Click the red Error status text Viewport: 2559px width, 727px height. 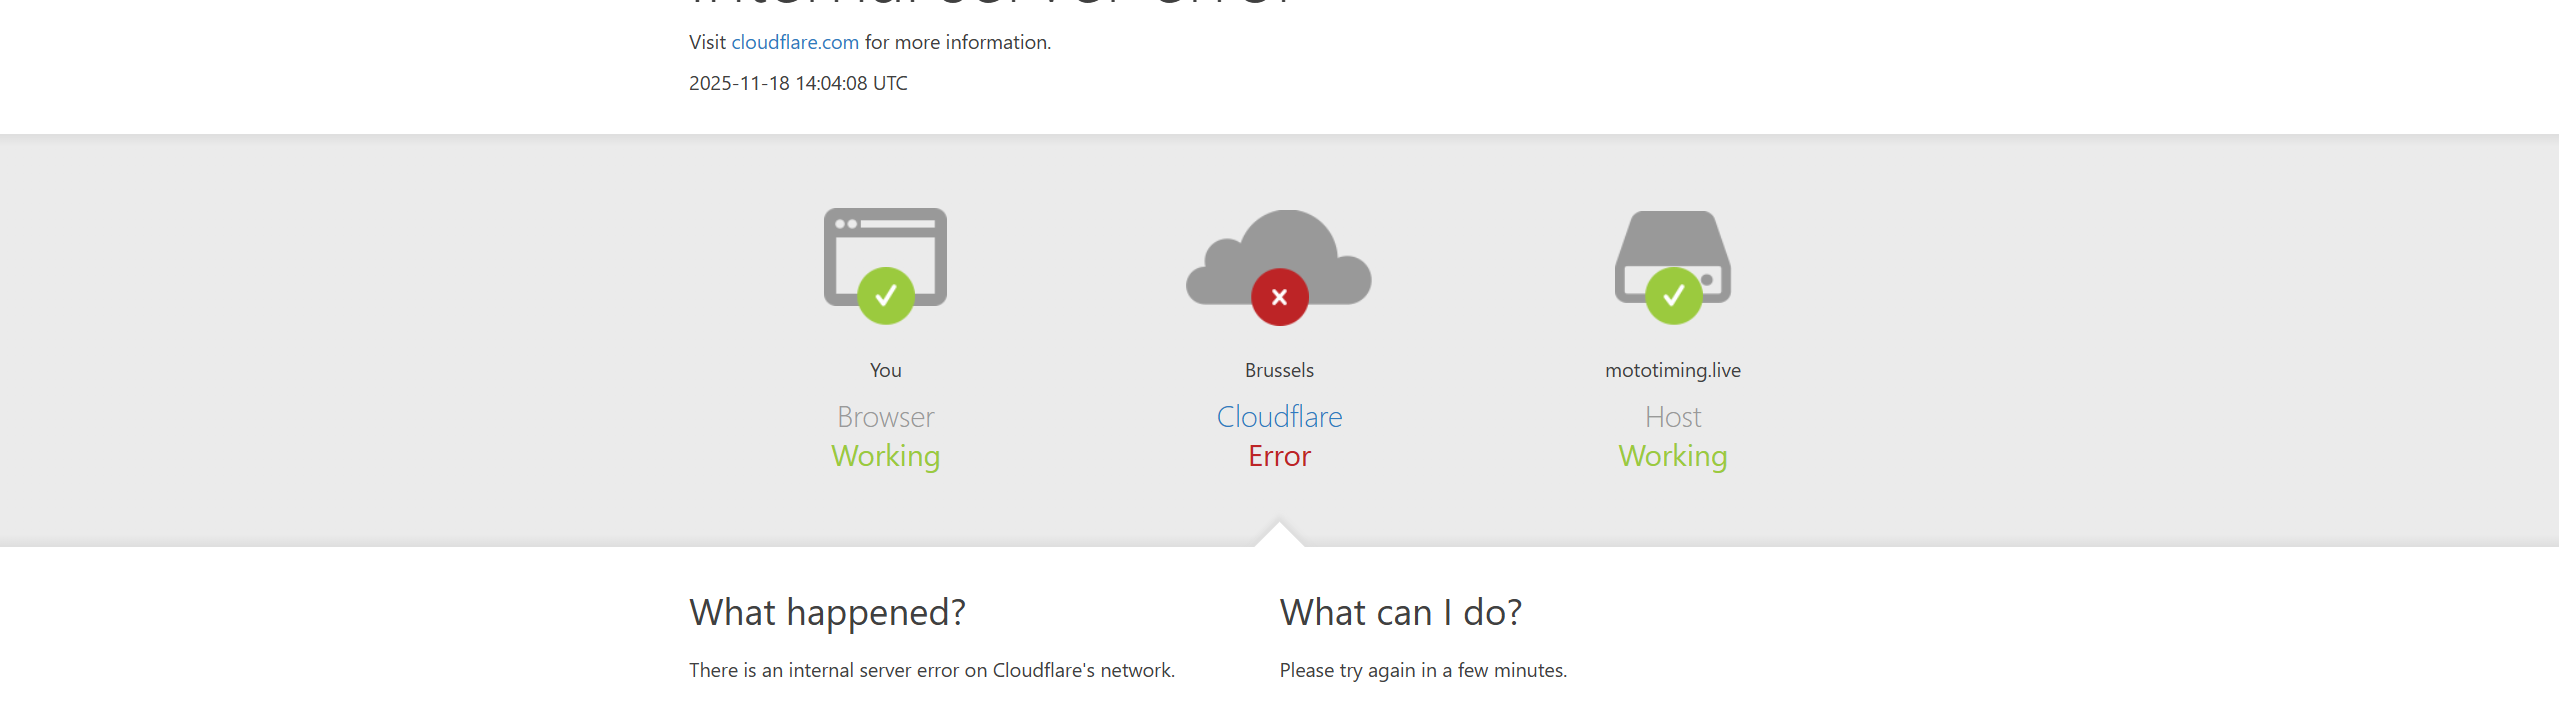1279,456
